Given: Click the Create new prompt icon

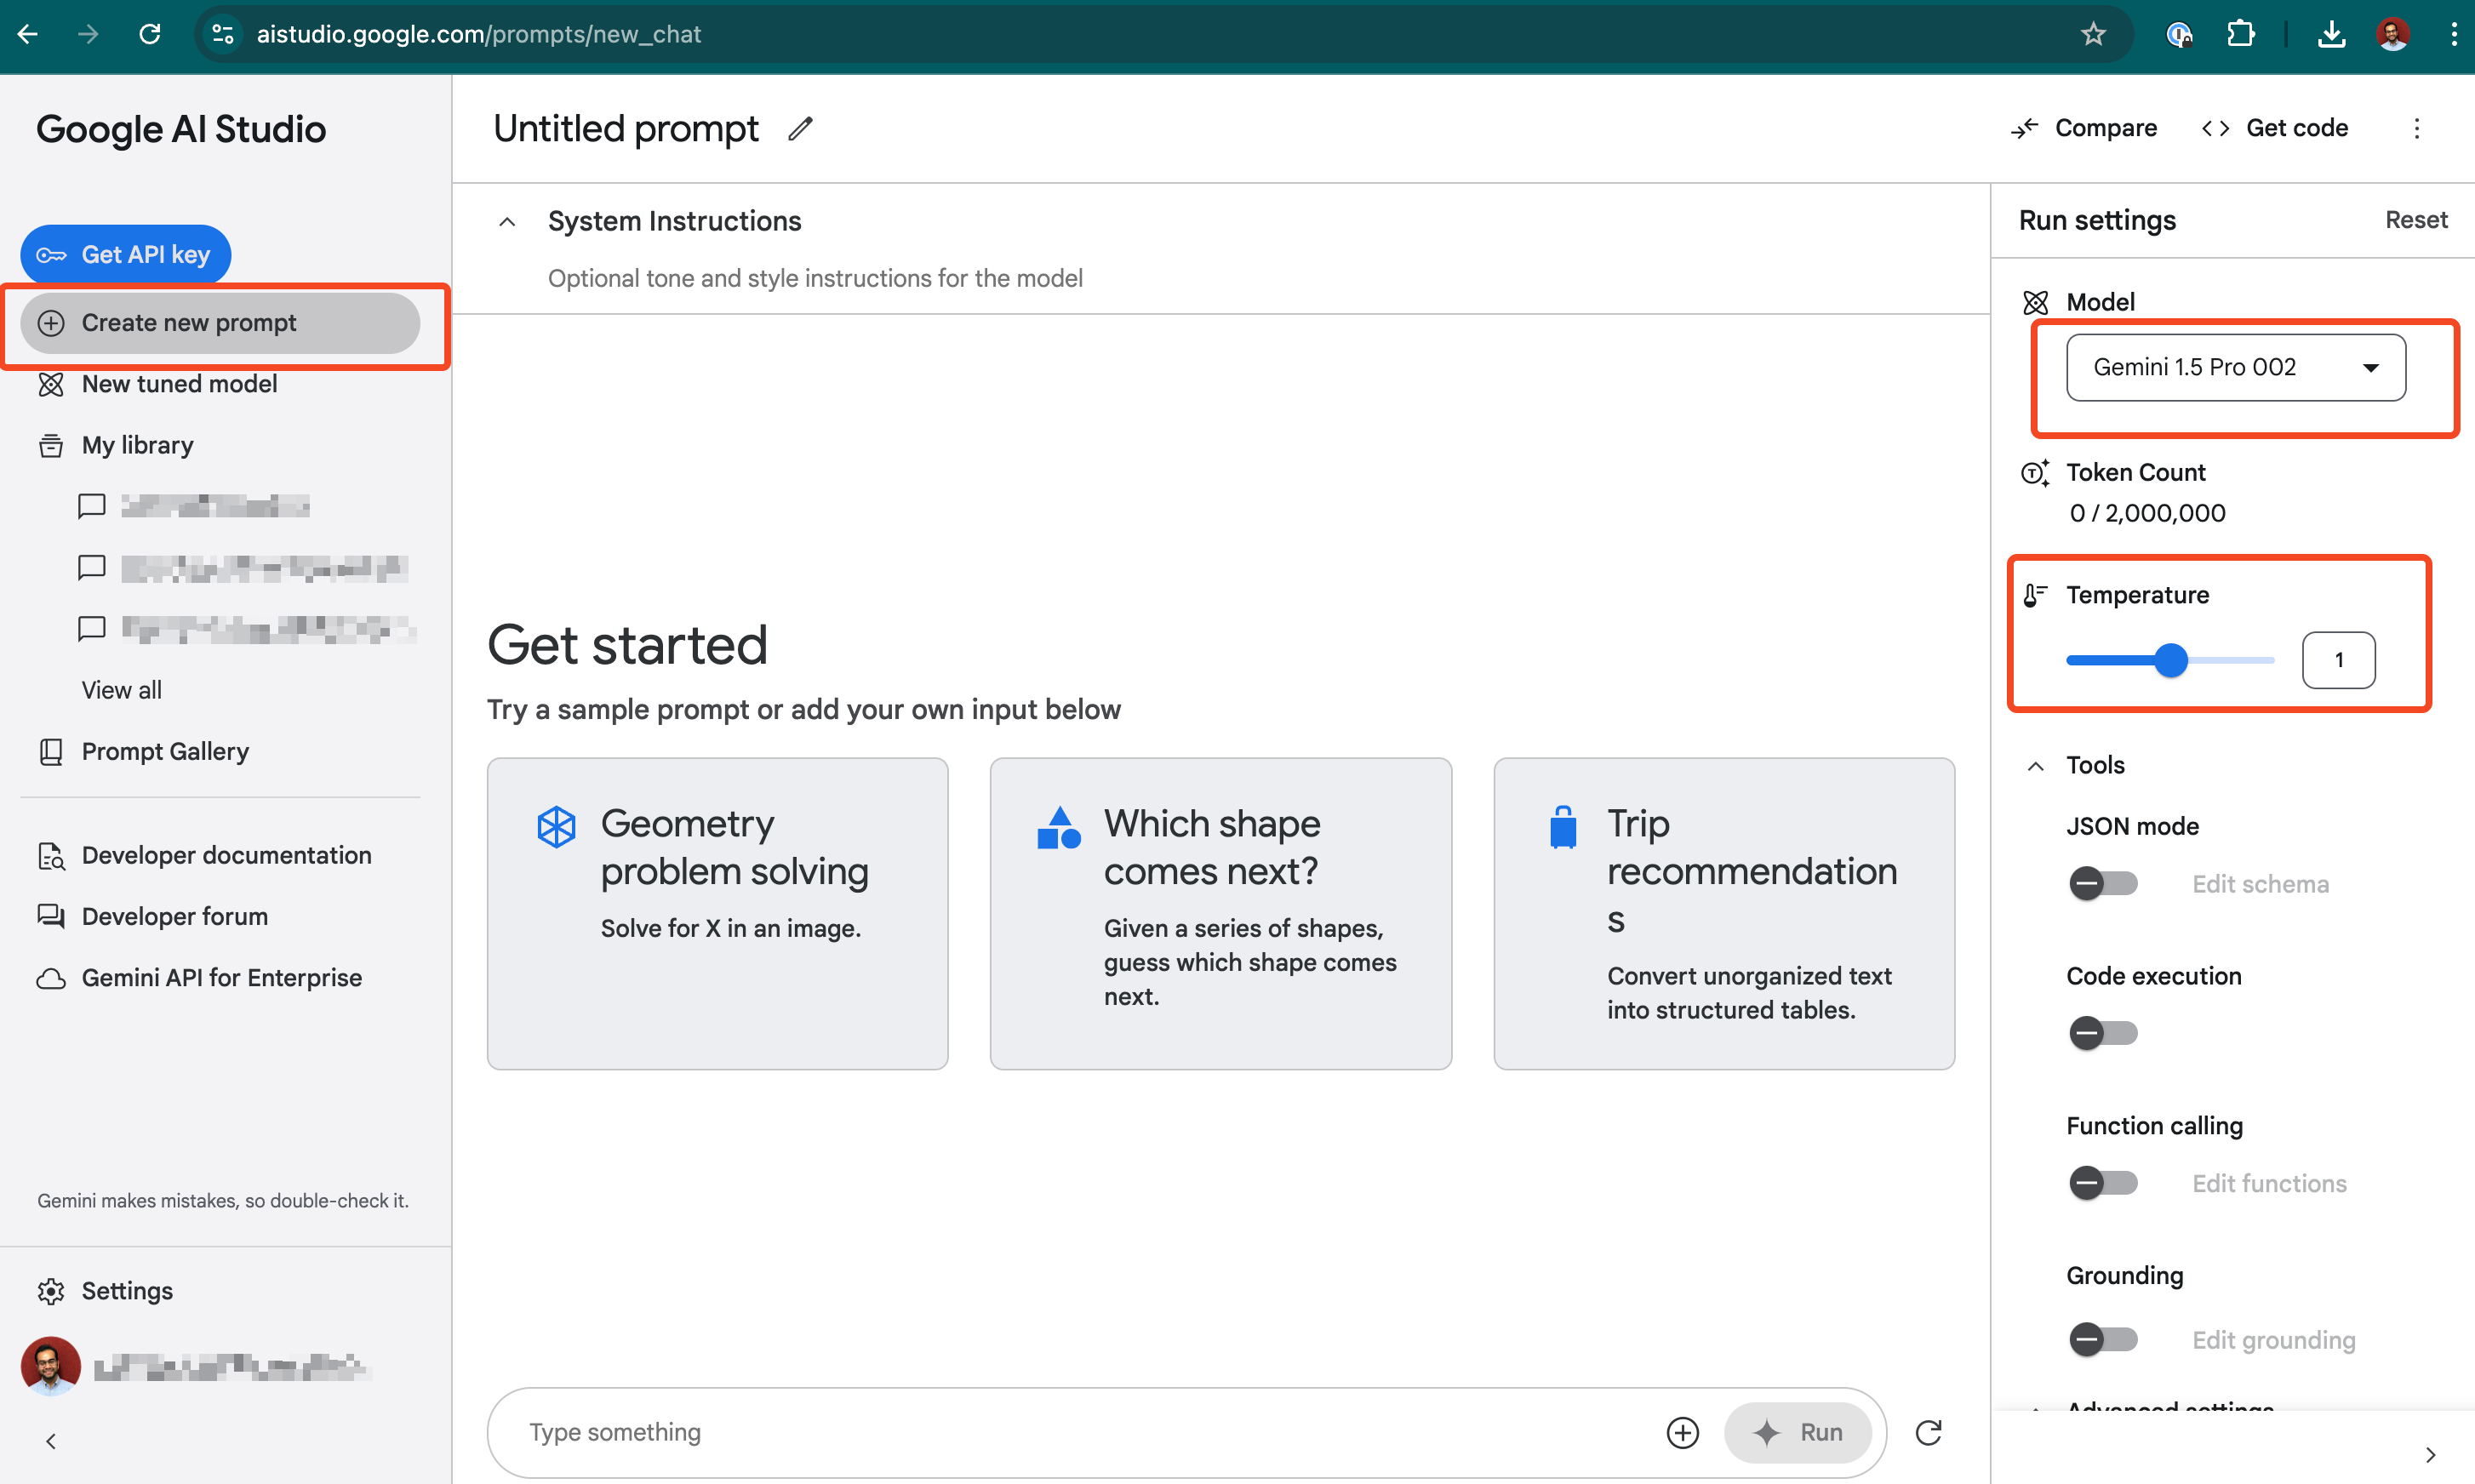Looking at the screenshot, I should (x=50, y=322).
